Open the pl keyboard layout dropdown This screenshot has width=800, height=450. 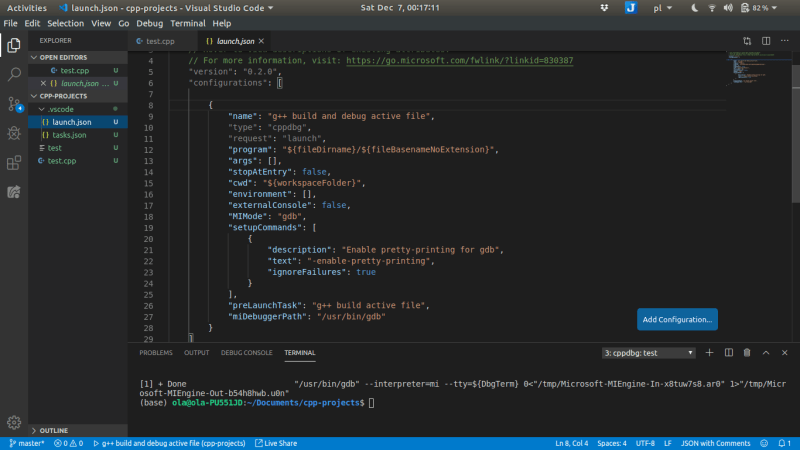pyautogui.click(x=663, y=8)
